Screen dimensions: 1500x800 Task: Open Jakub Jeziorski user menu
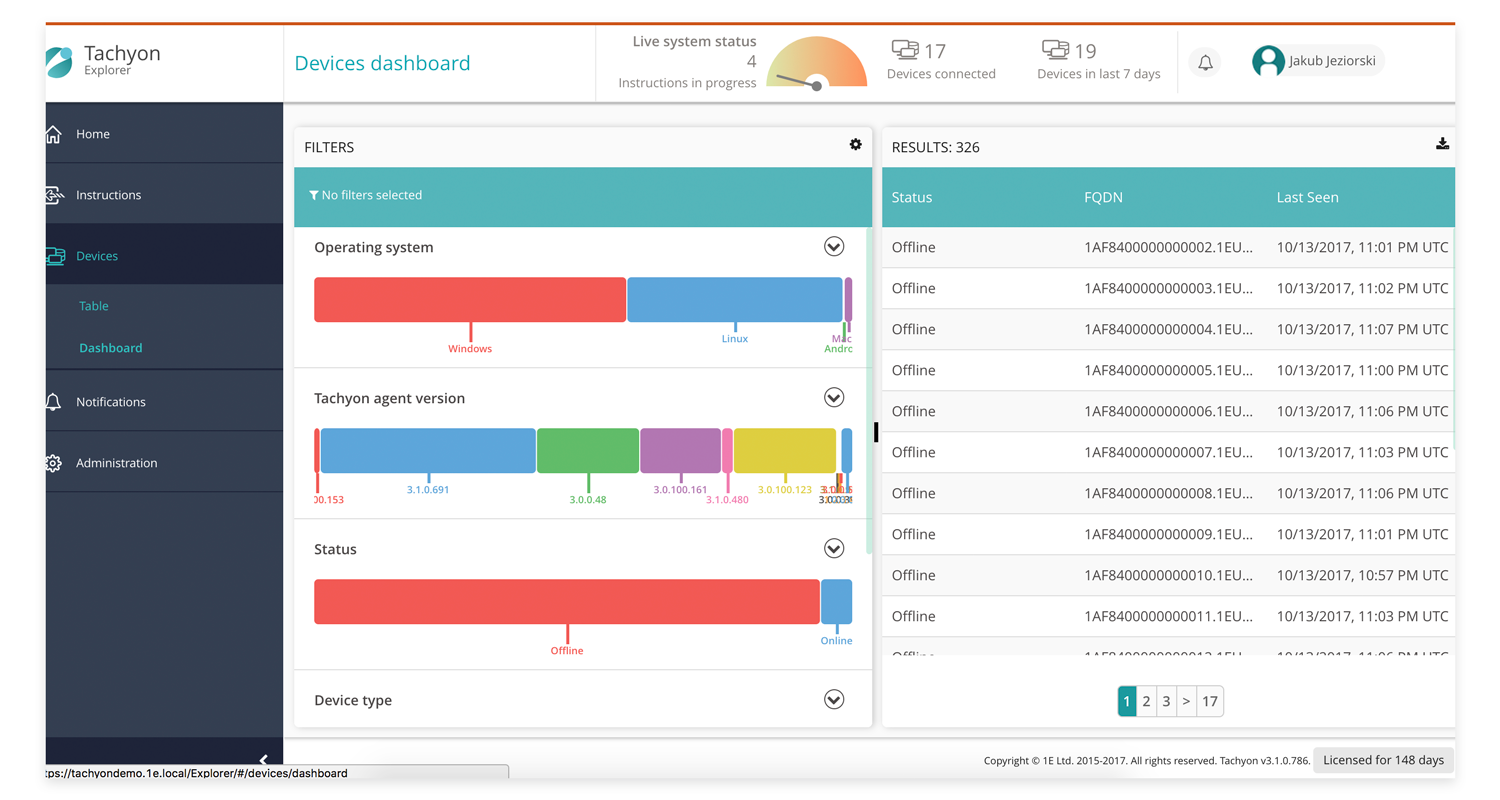1317,62
